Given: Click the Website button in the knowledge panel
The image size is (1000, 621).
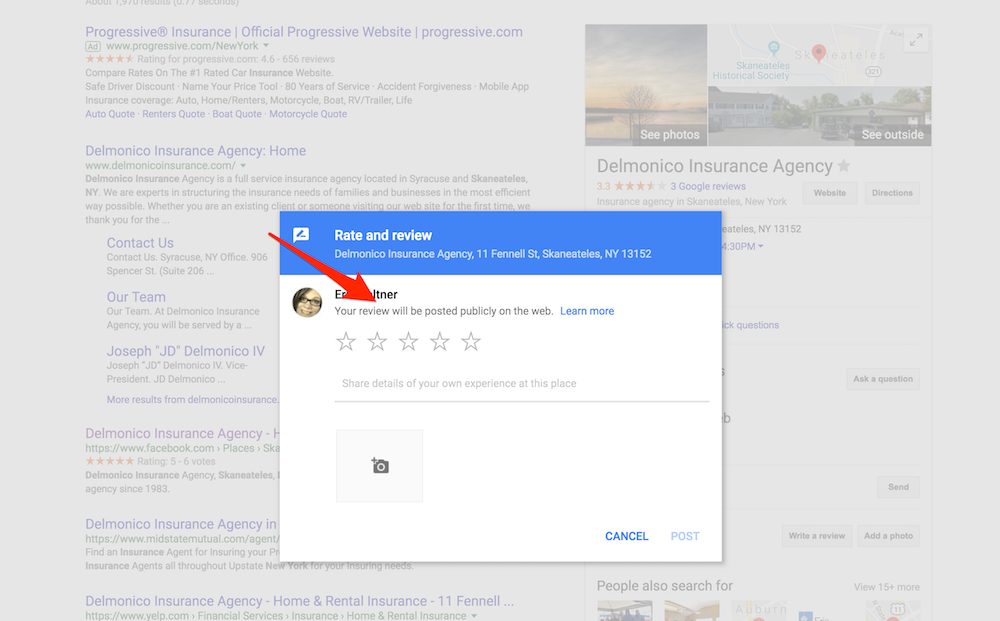Looking at the screenshot, I should pyautogui.click(x=829, y=193).
